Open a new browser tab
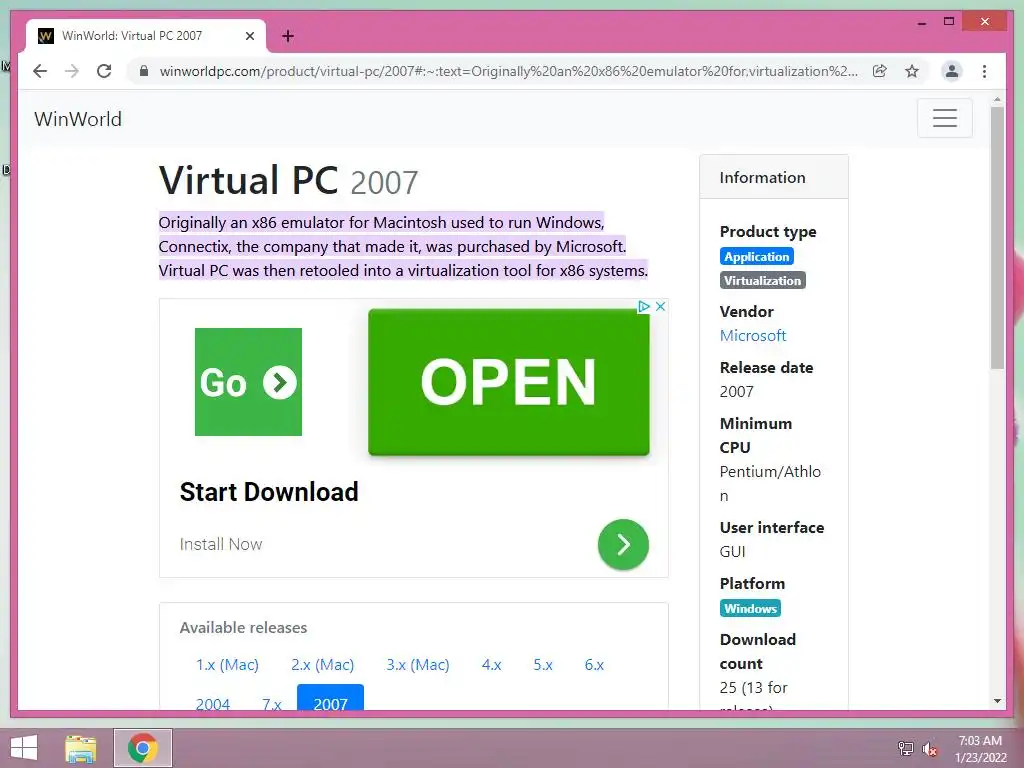The width and height of the screenshot is (1024, 768). tap(287, 36)
